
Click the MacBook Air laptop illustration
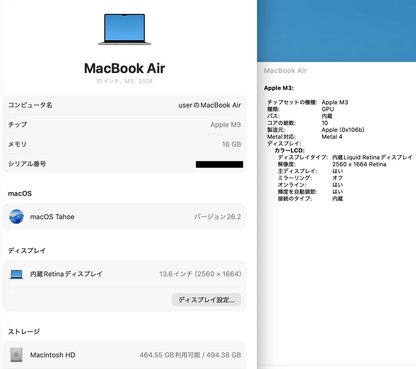[x=124, y=29]
